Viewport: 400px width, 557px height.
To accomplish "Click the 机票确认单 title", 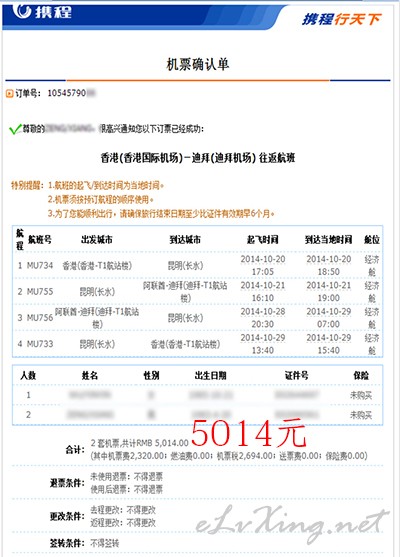I will (198, 65).
